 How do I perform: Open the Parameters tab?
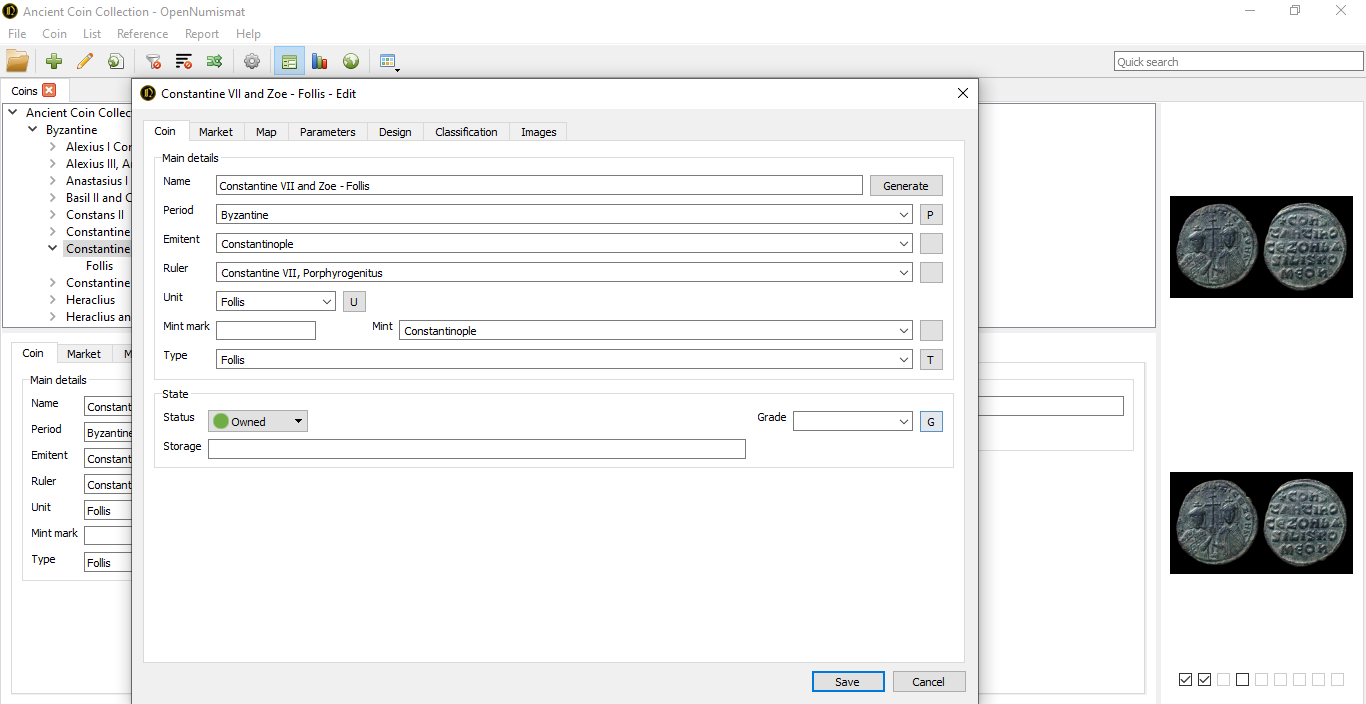click(328, 132)
